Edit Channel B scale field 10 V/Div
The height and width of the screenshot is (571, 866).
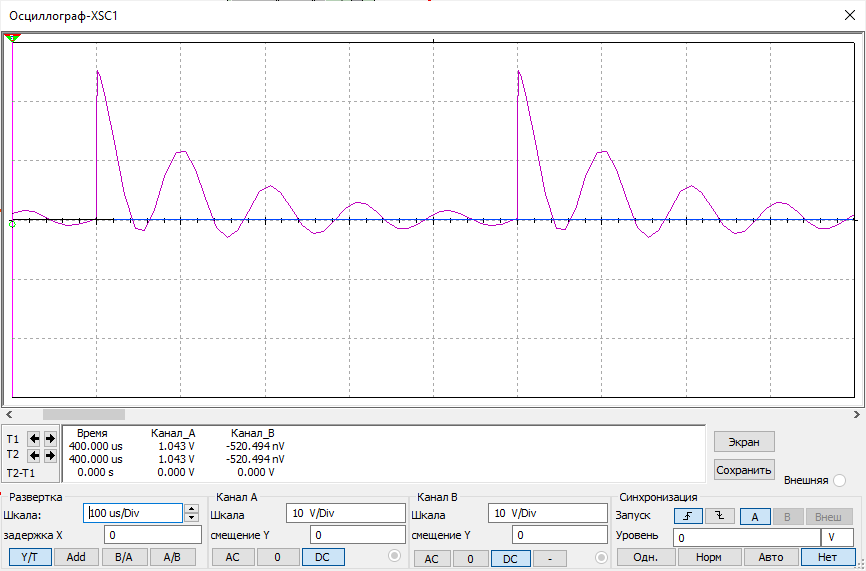pyautogui.click(x=548, y=513)
